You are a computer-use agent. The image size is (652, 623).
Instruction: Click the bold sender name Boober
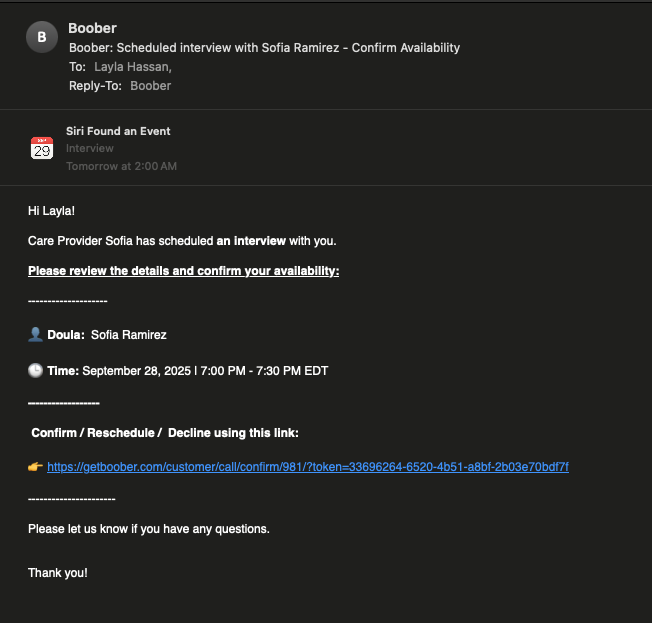click(x=91, y=28)
